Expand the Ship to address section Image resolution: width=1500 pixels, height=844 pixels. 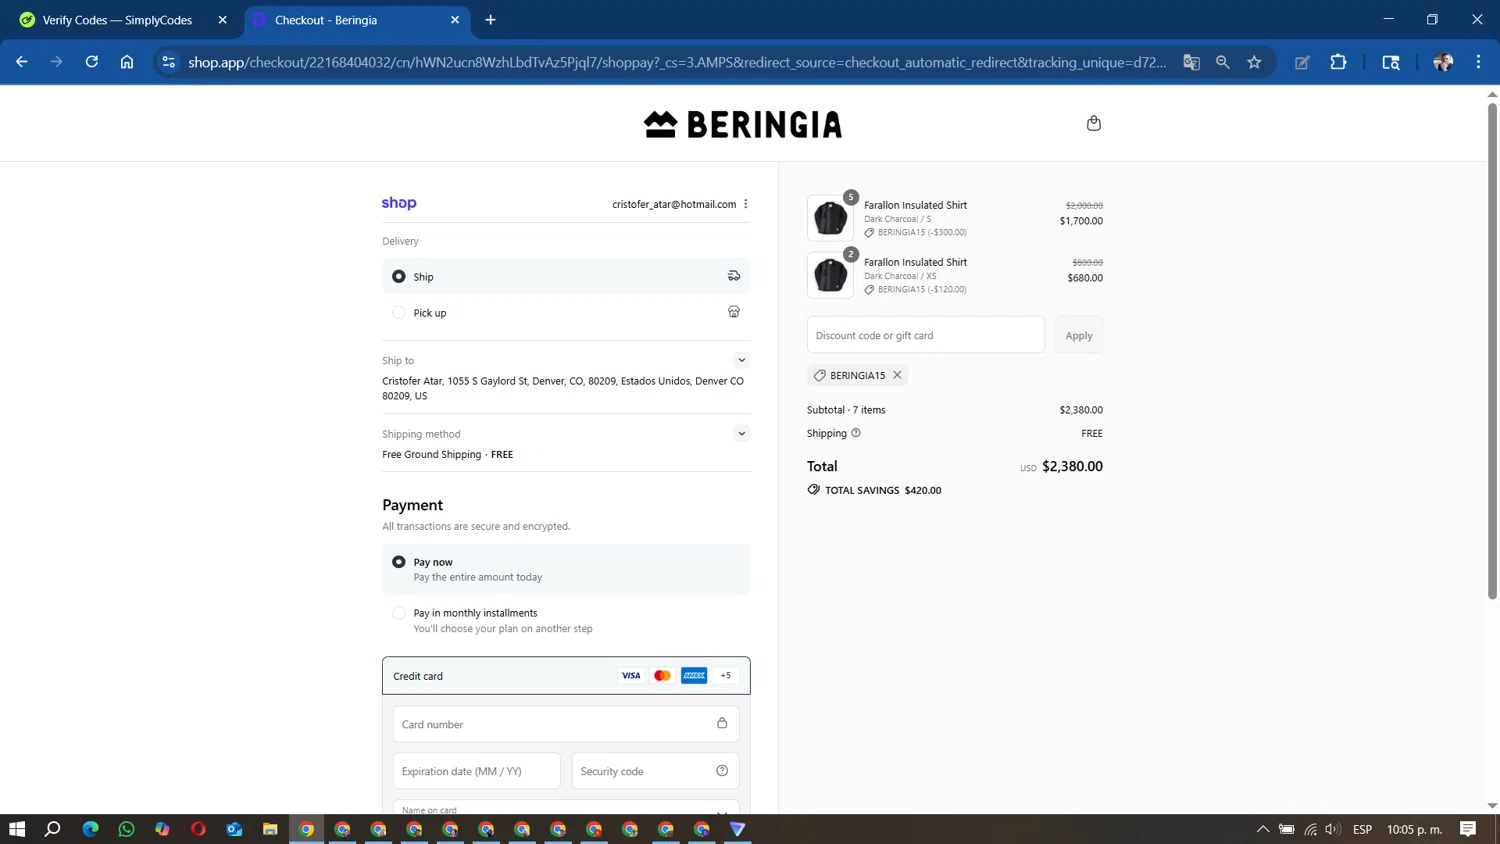pyautogui.click(x=741, y=360)
